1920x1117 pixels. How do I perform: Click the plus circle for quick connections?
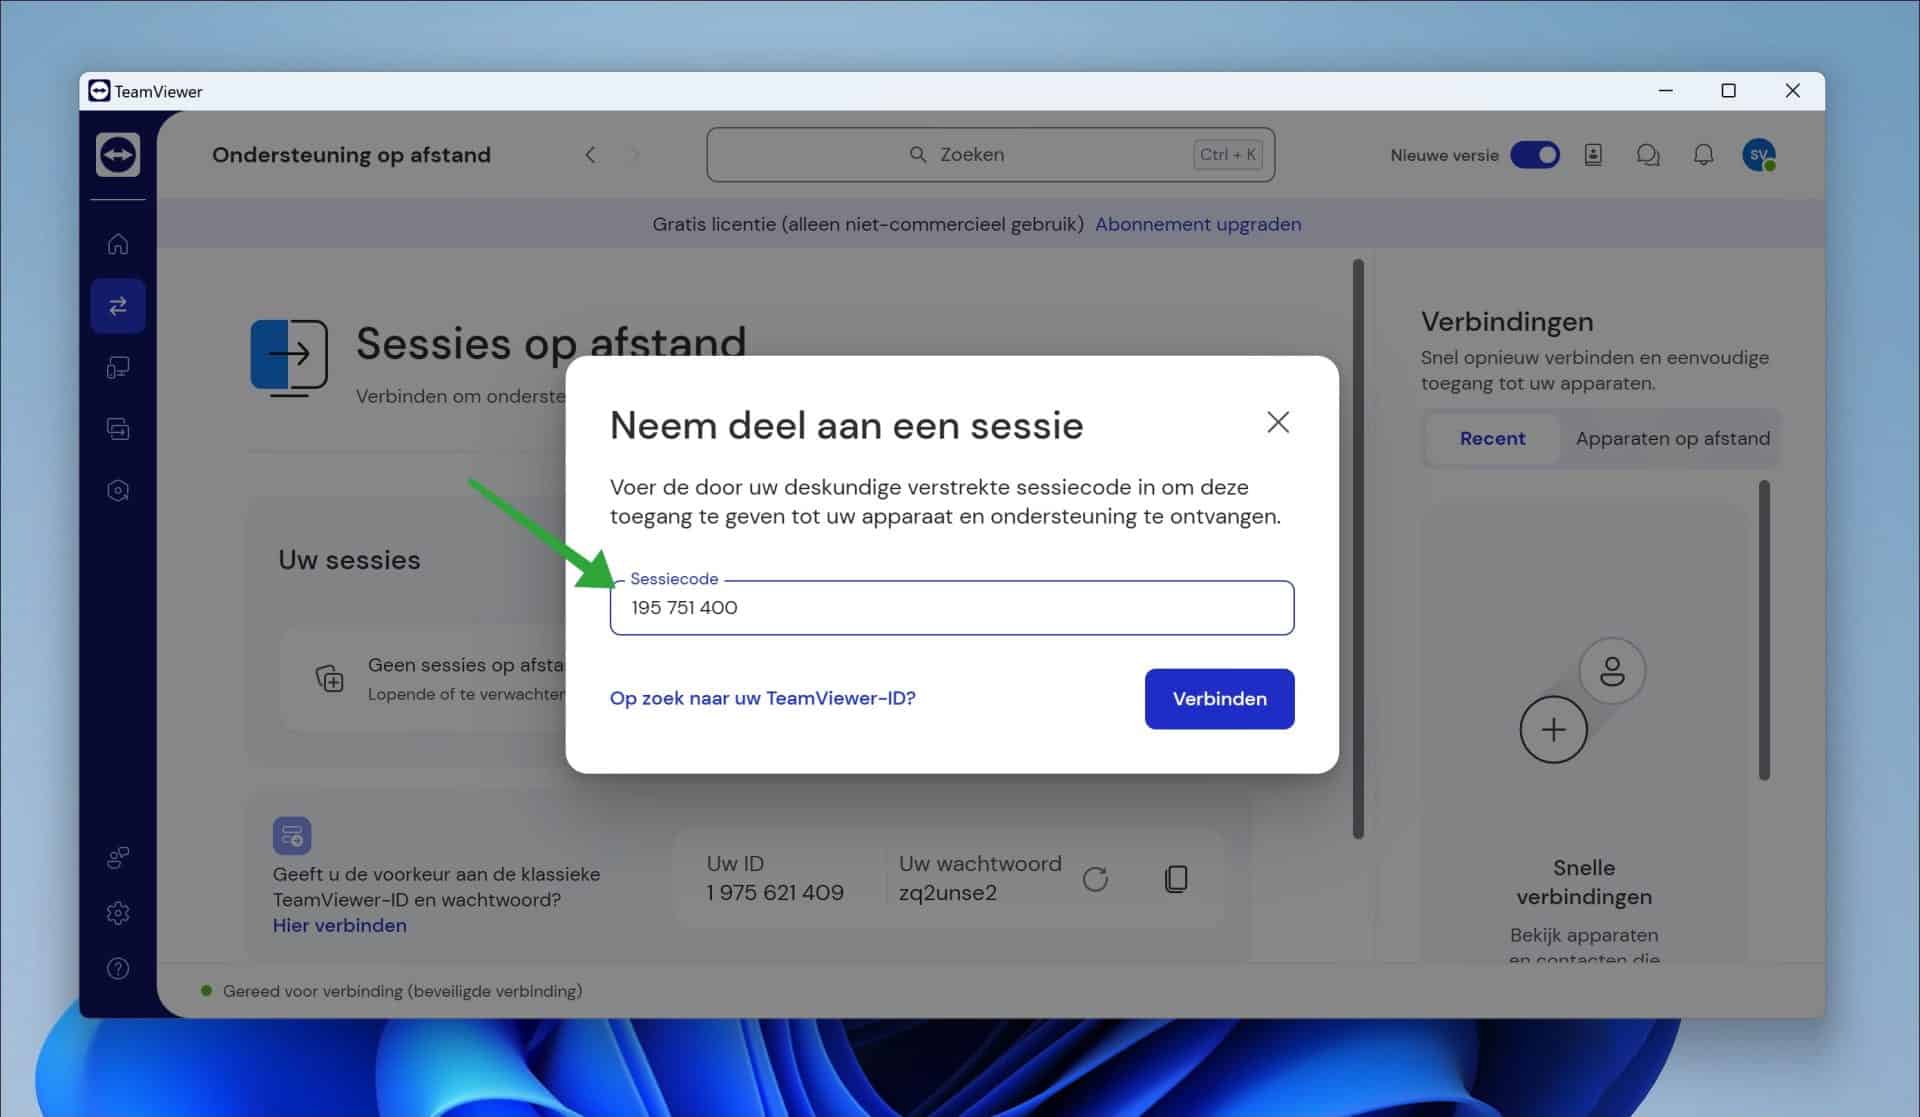1553,730
